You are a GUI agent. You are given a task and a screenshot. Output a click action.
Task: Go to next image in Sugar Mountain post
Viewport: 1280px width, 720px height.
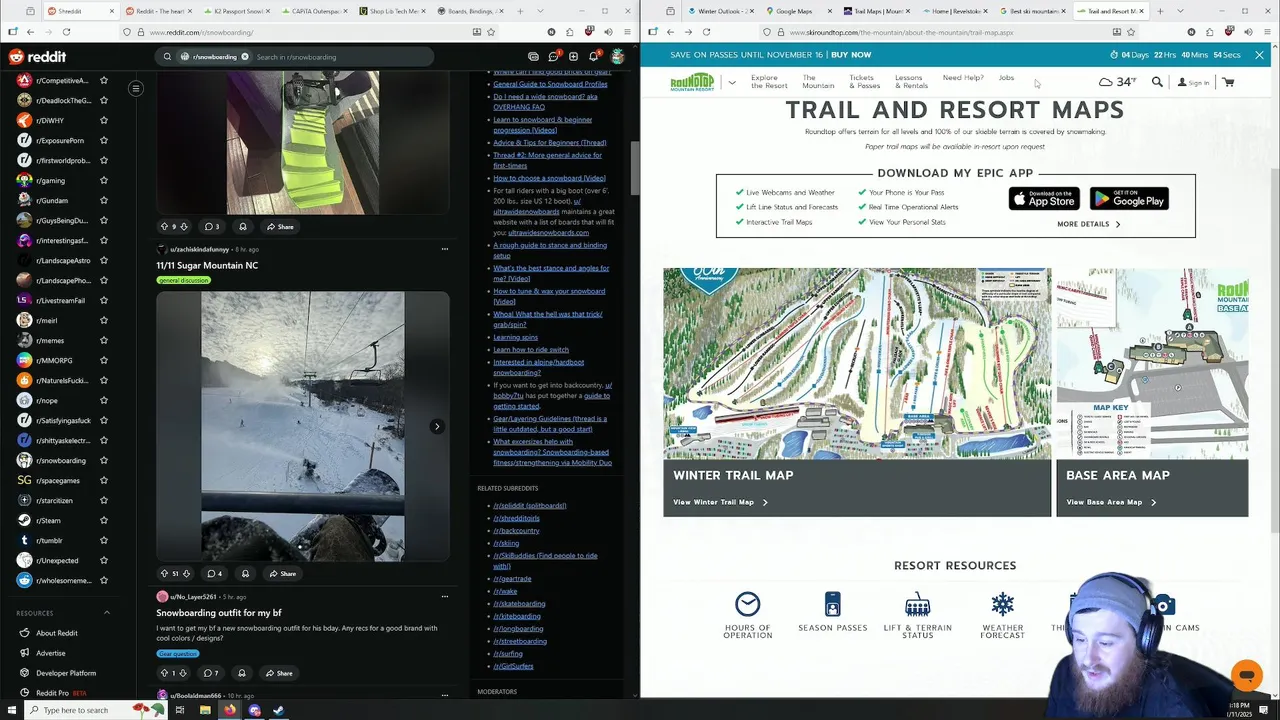pos(437,427)
